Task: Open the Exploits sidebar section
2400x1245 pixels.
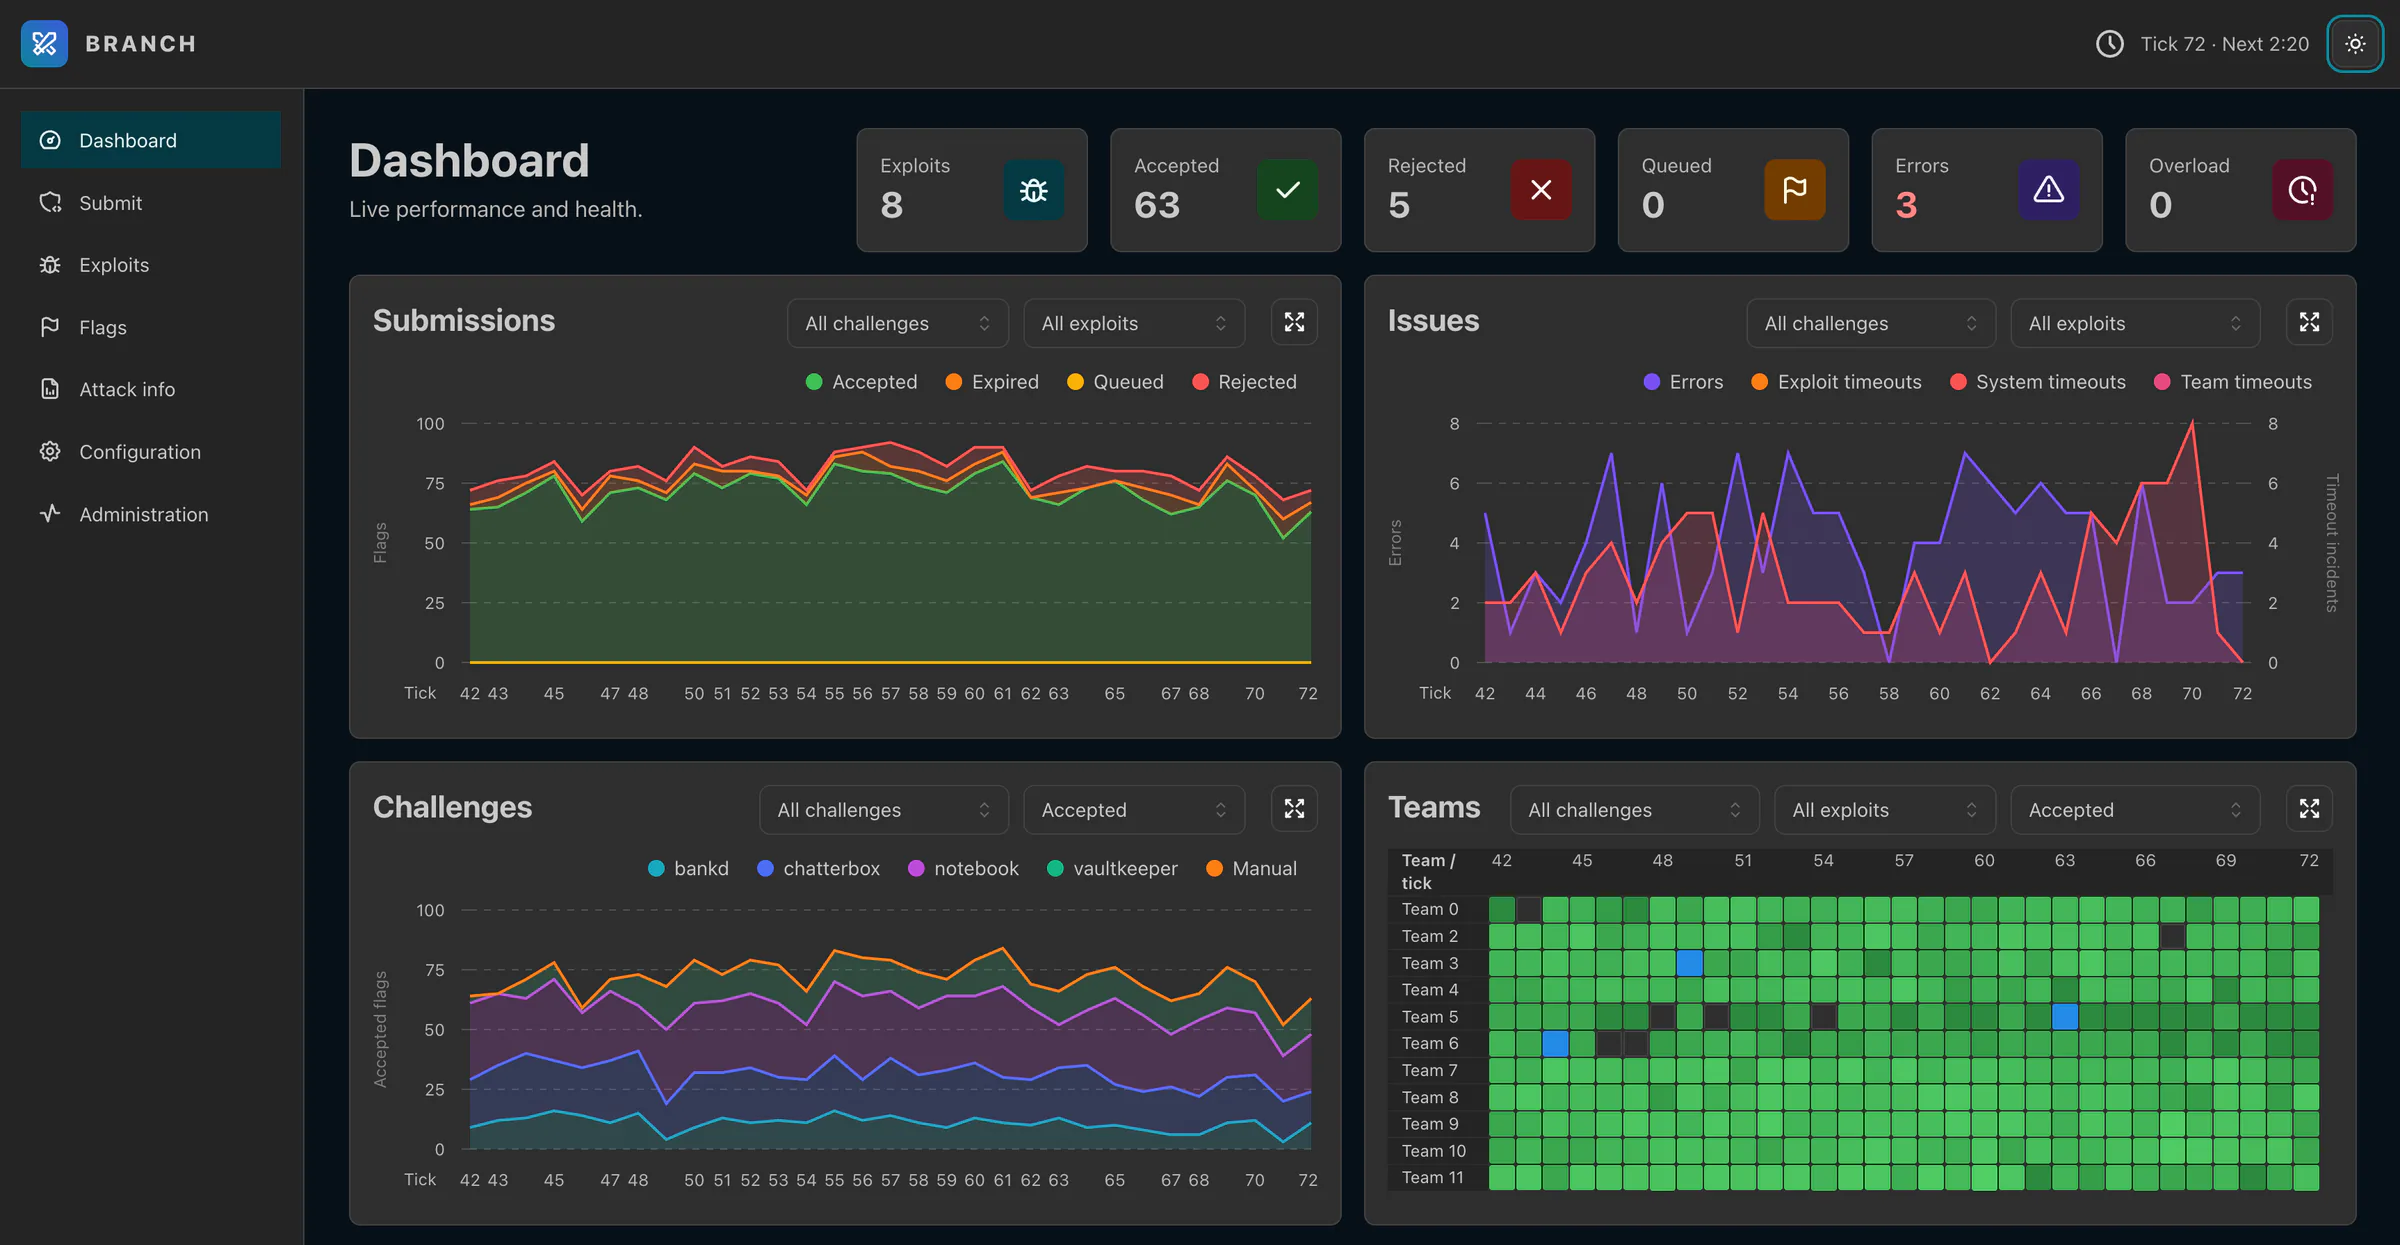Action: point(150,265)
